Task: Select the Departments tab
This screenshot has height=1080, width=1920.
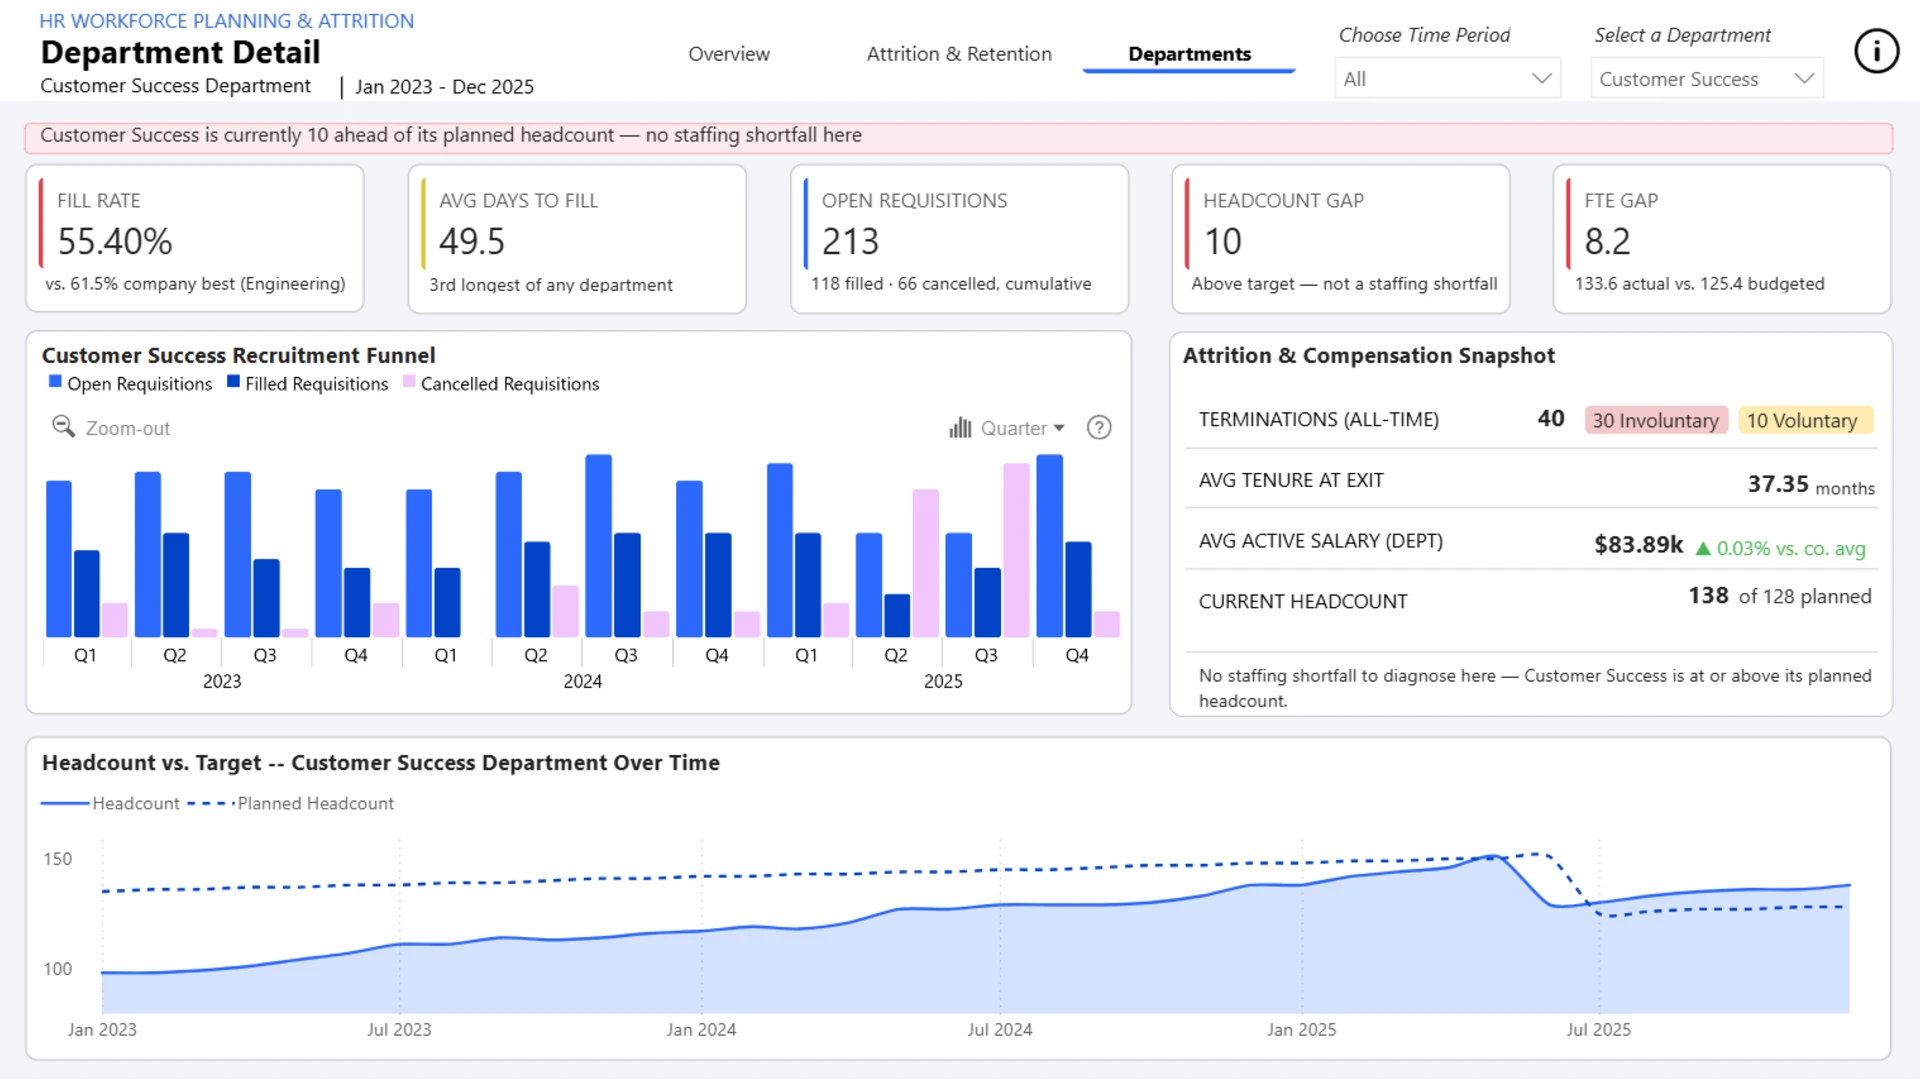Action: click(x=1189, y=54)
